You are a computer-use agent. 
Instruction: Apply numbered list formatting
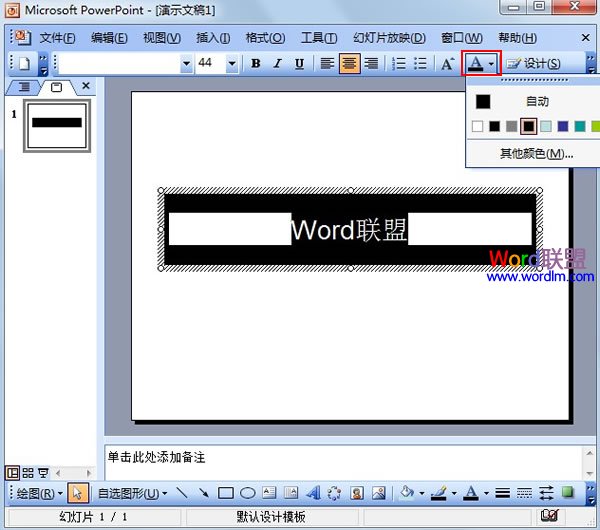[399, 63]
